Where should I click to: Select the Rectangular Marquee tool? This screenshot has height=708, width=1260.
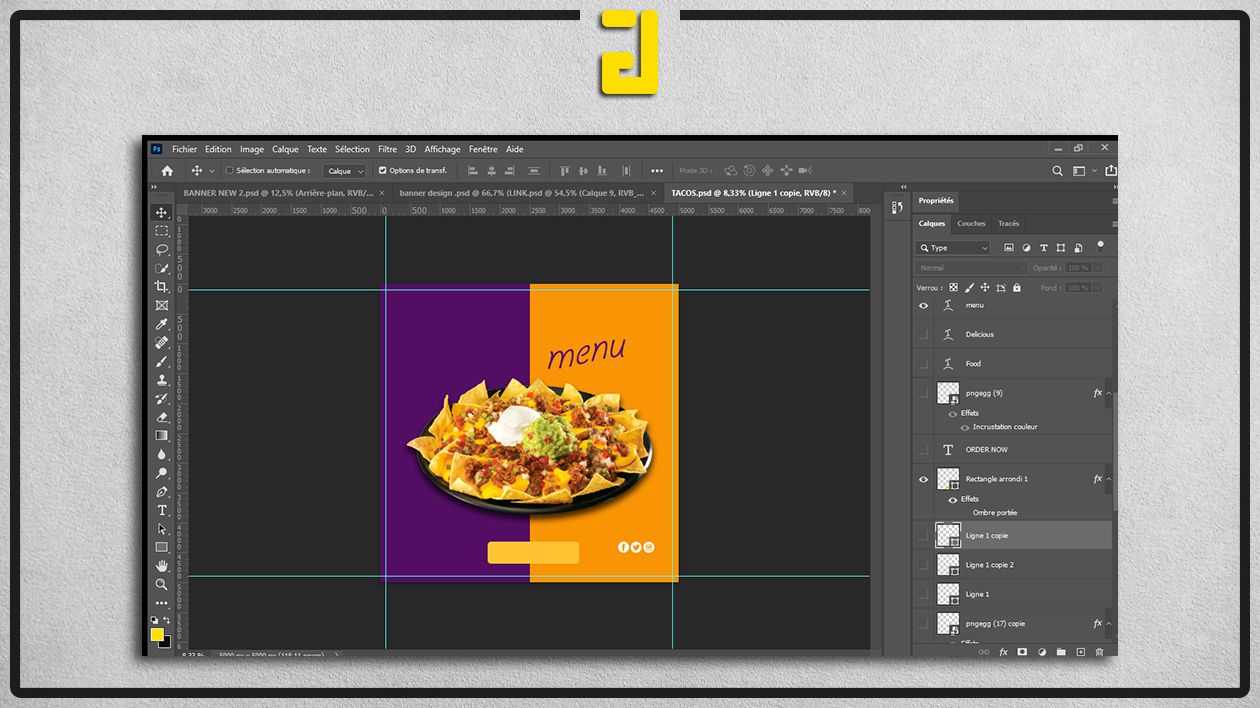click(161, 231)
